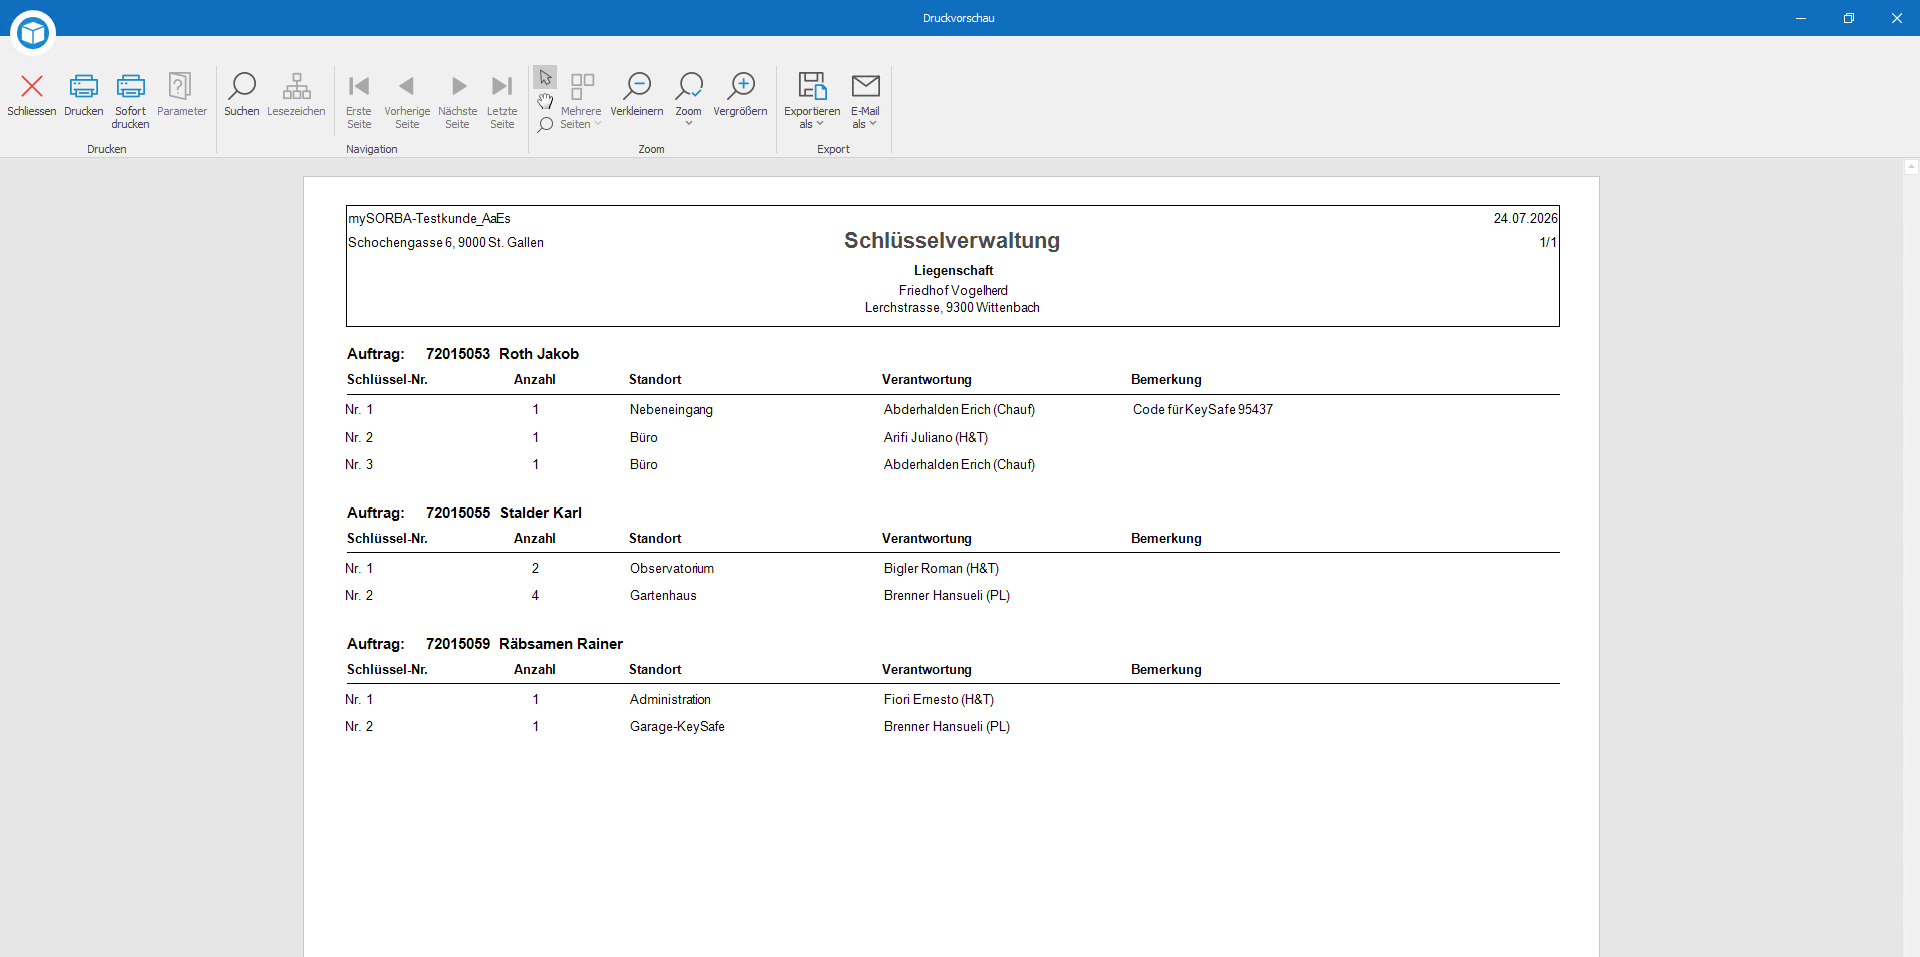Click the Schliessen red X icon

32,86
